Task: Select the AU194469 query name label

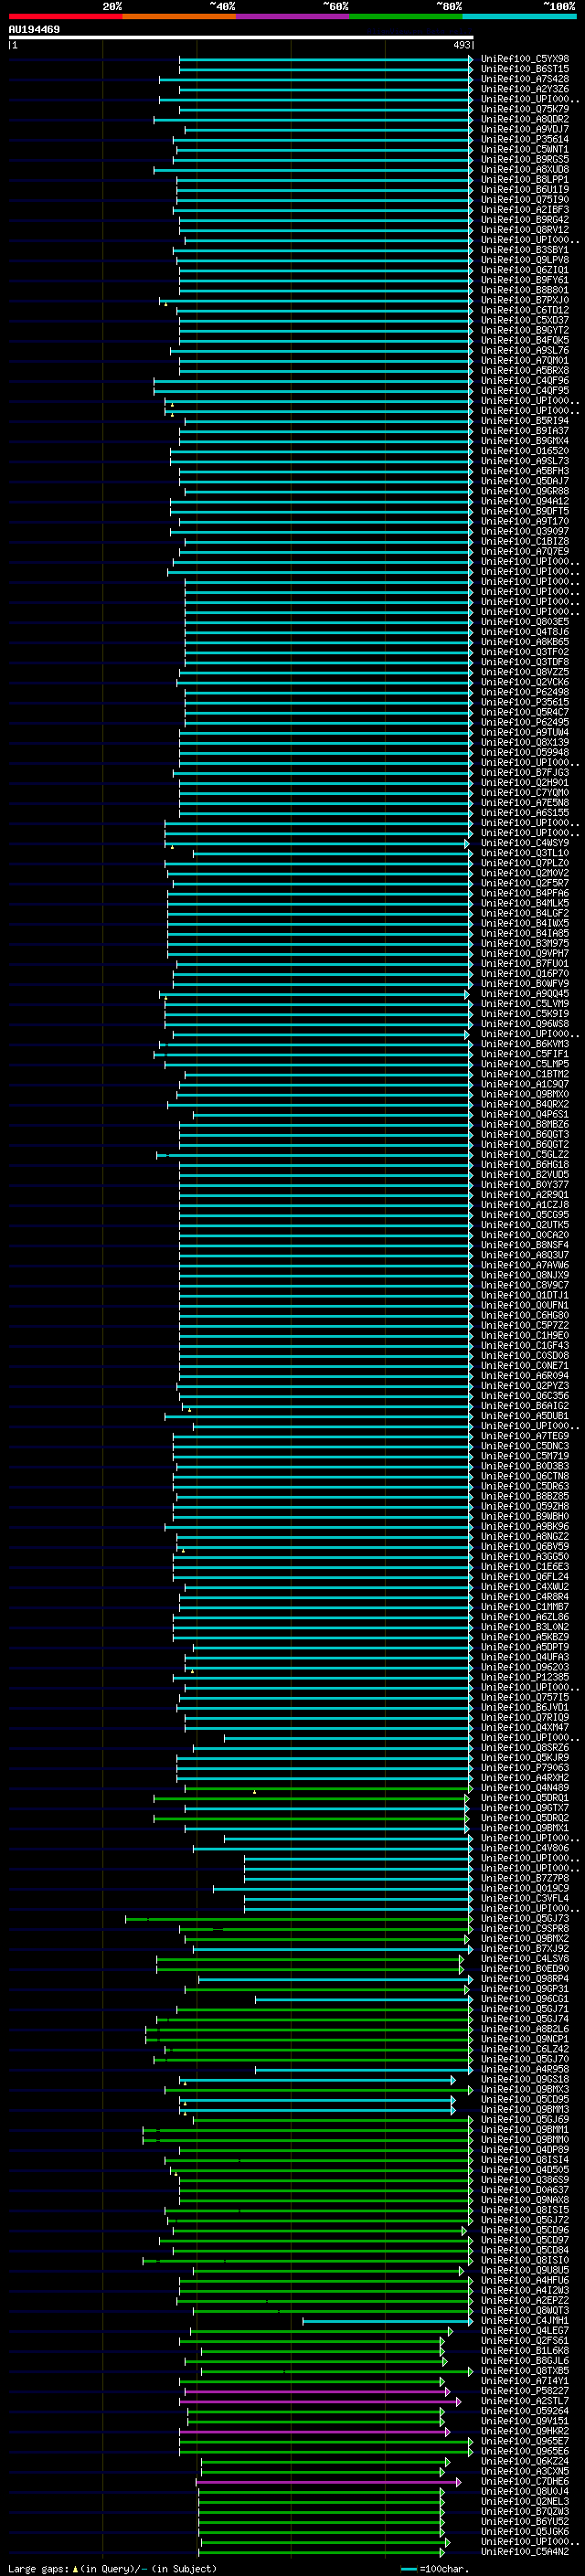Action: (34, 30)
